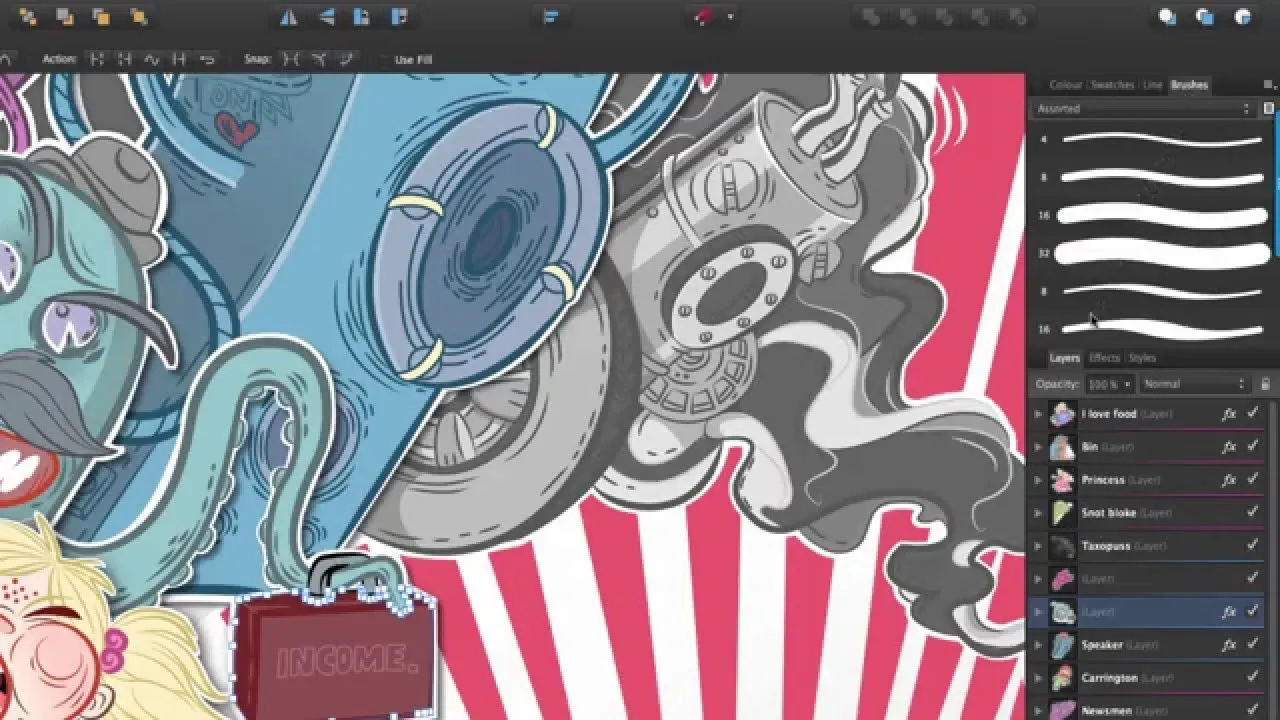This screenshot has width=1280, height=720.
Task: Expand the Snot bloke layer
Action: [1038, 512]
